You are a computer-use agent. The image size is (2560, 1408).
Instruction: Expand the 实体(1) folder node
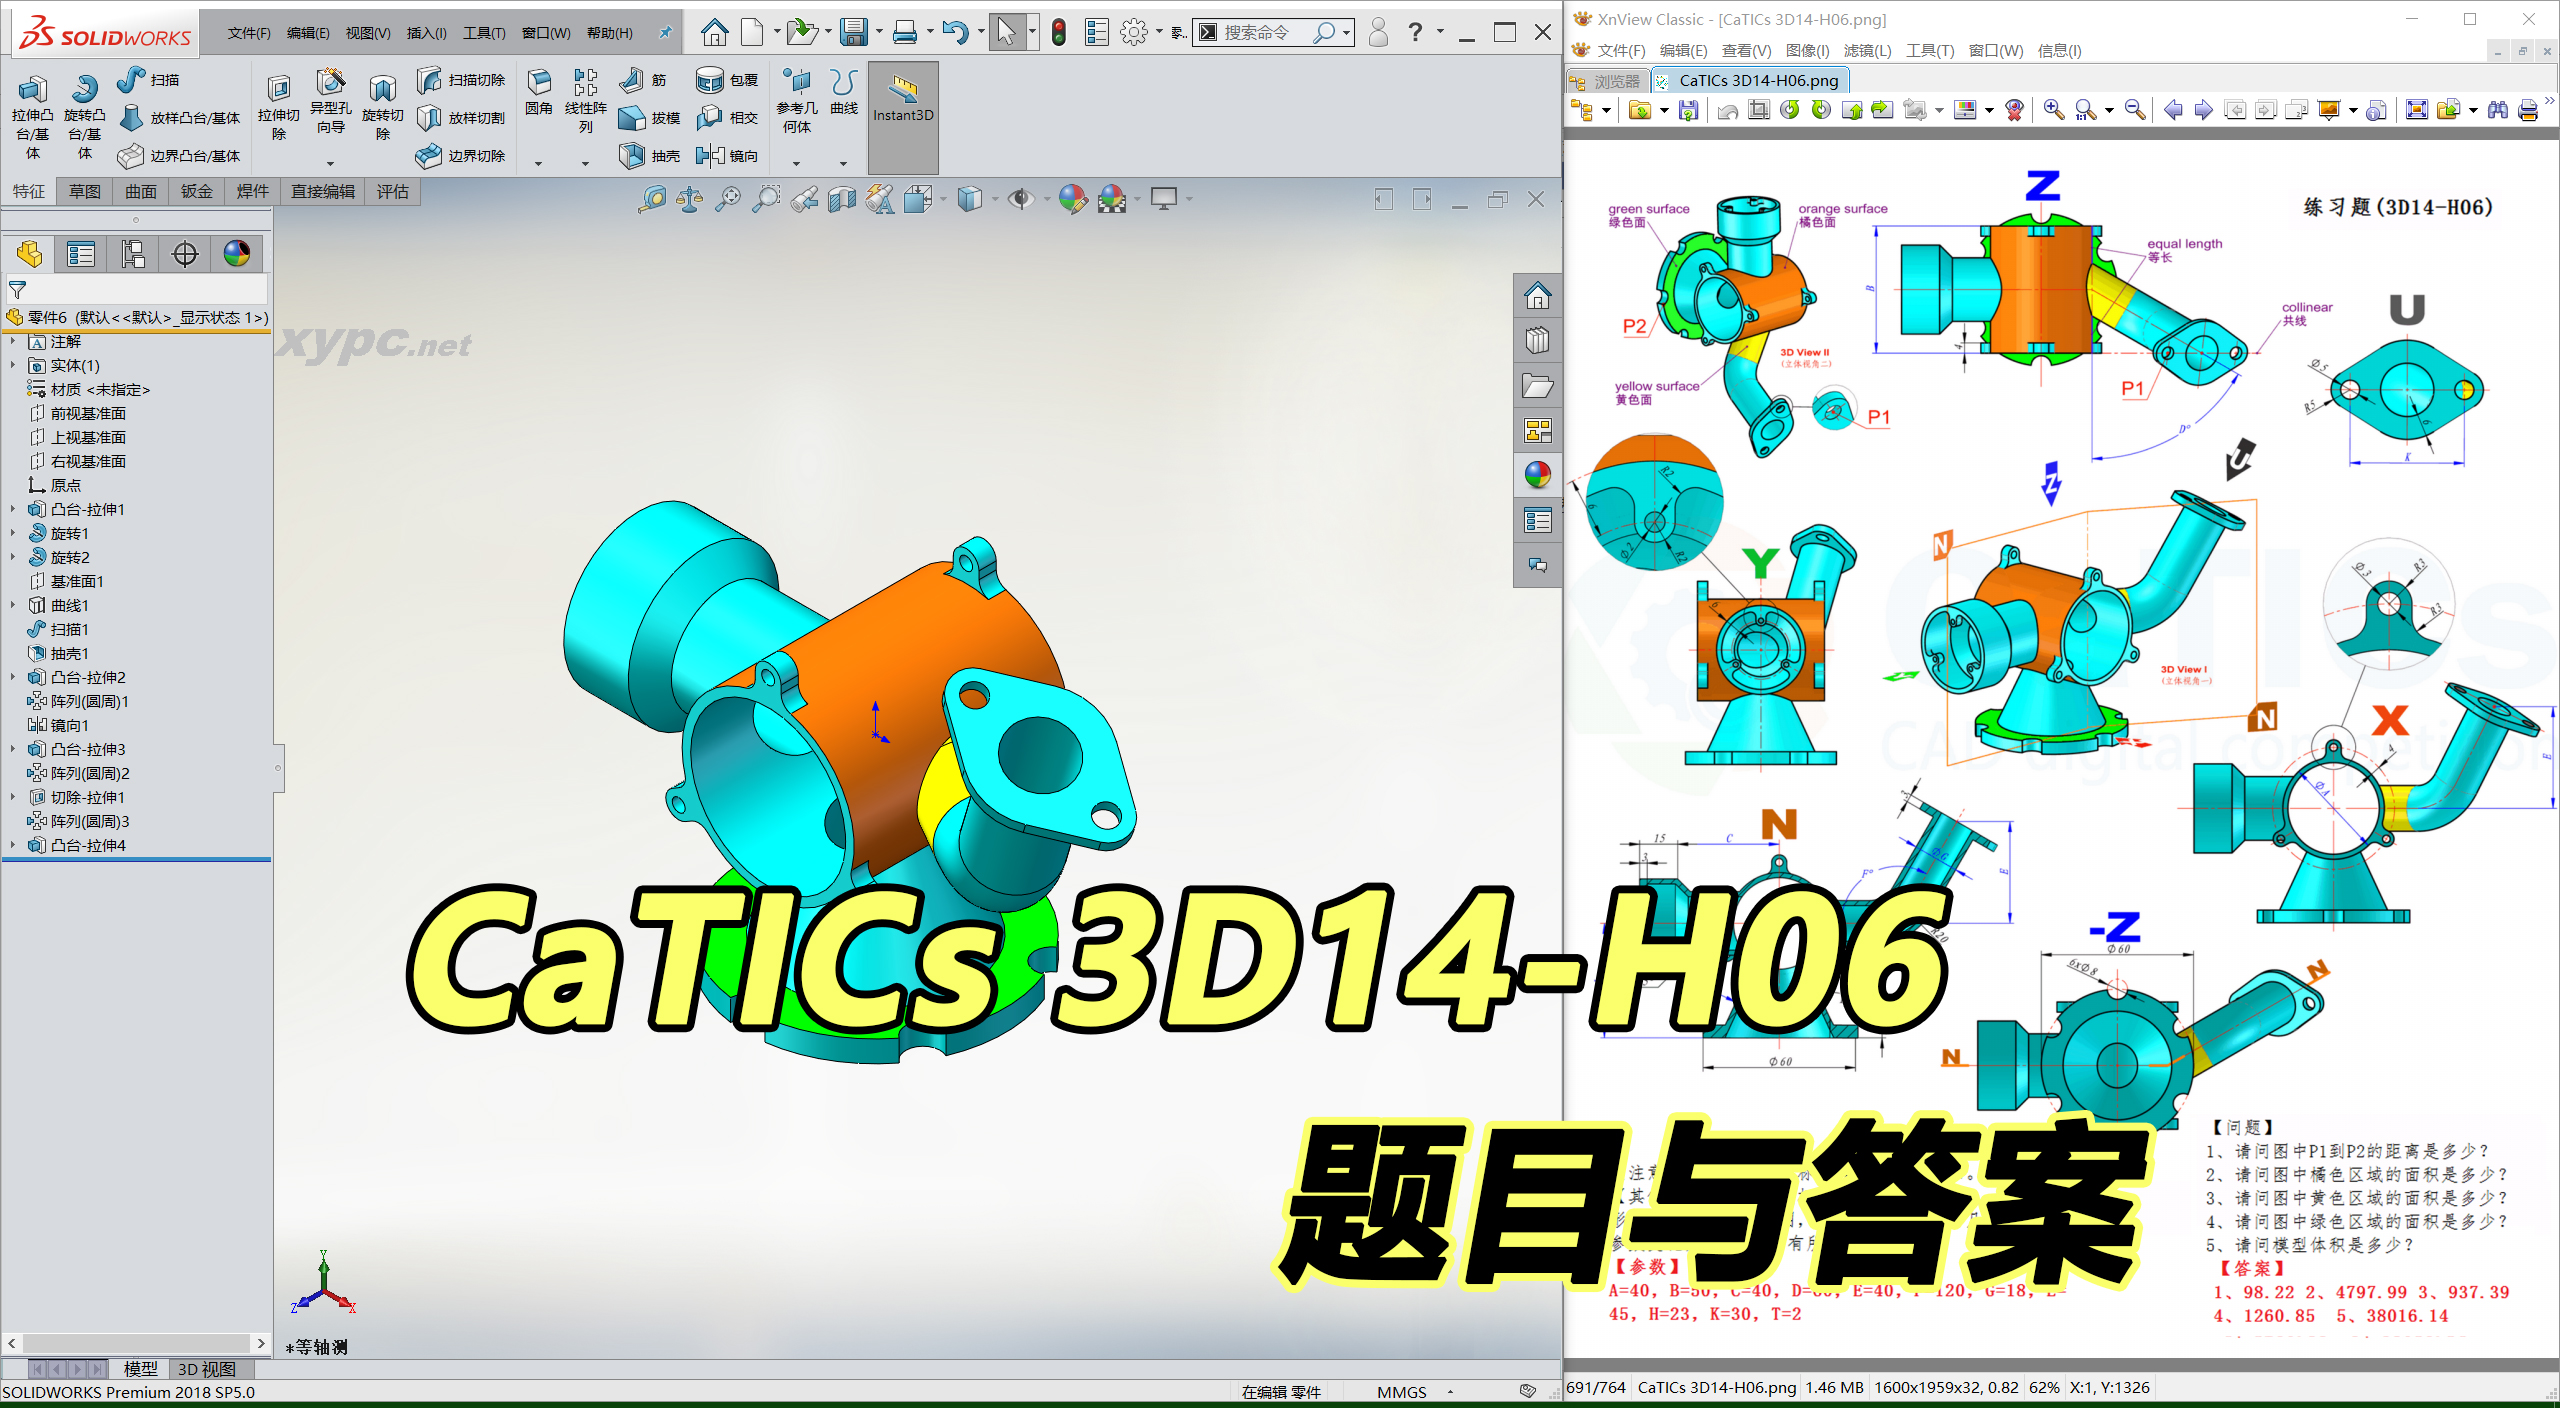pyautogui.click(x=13, y=365)
